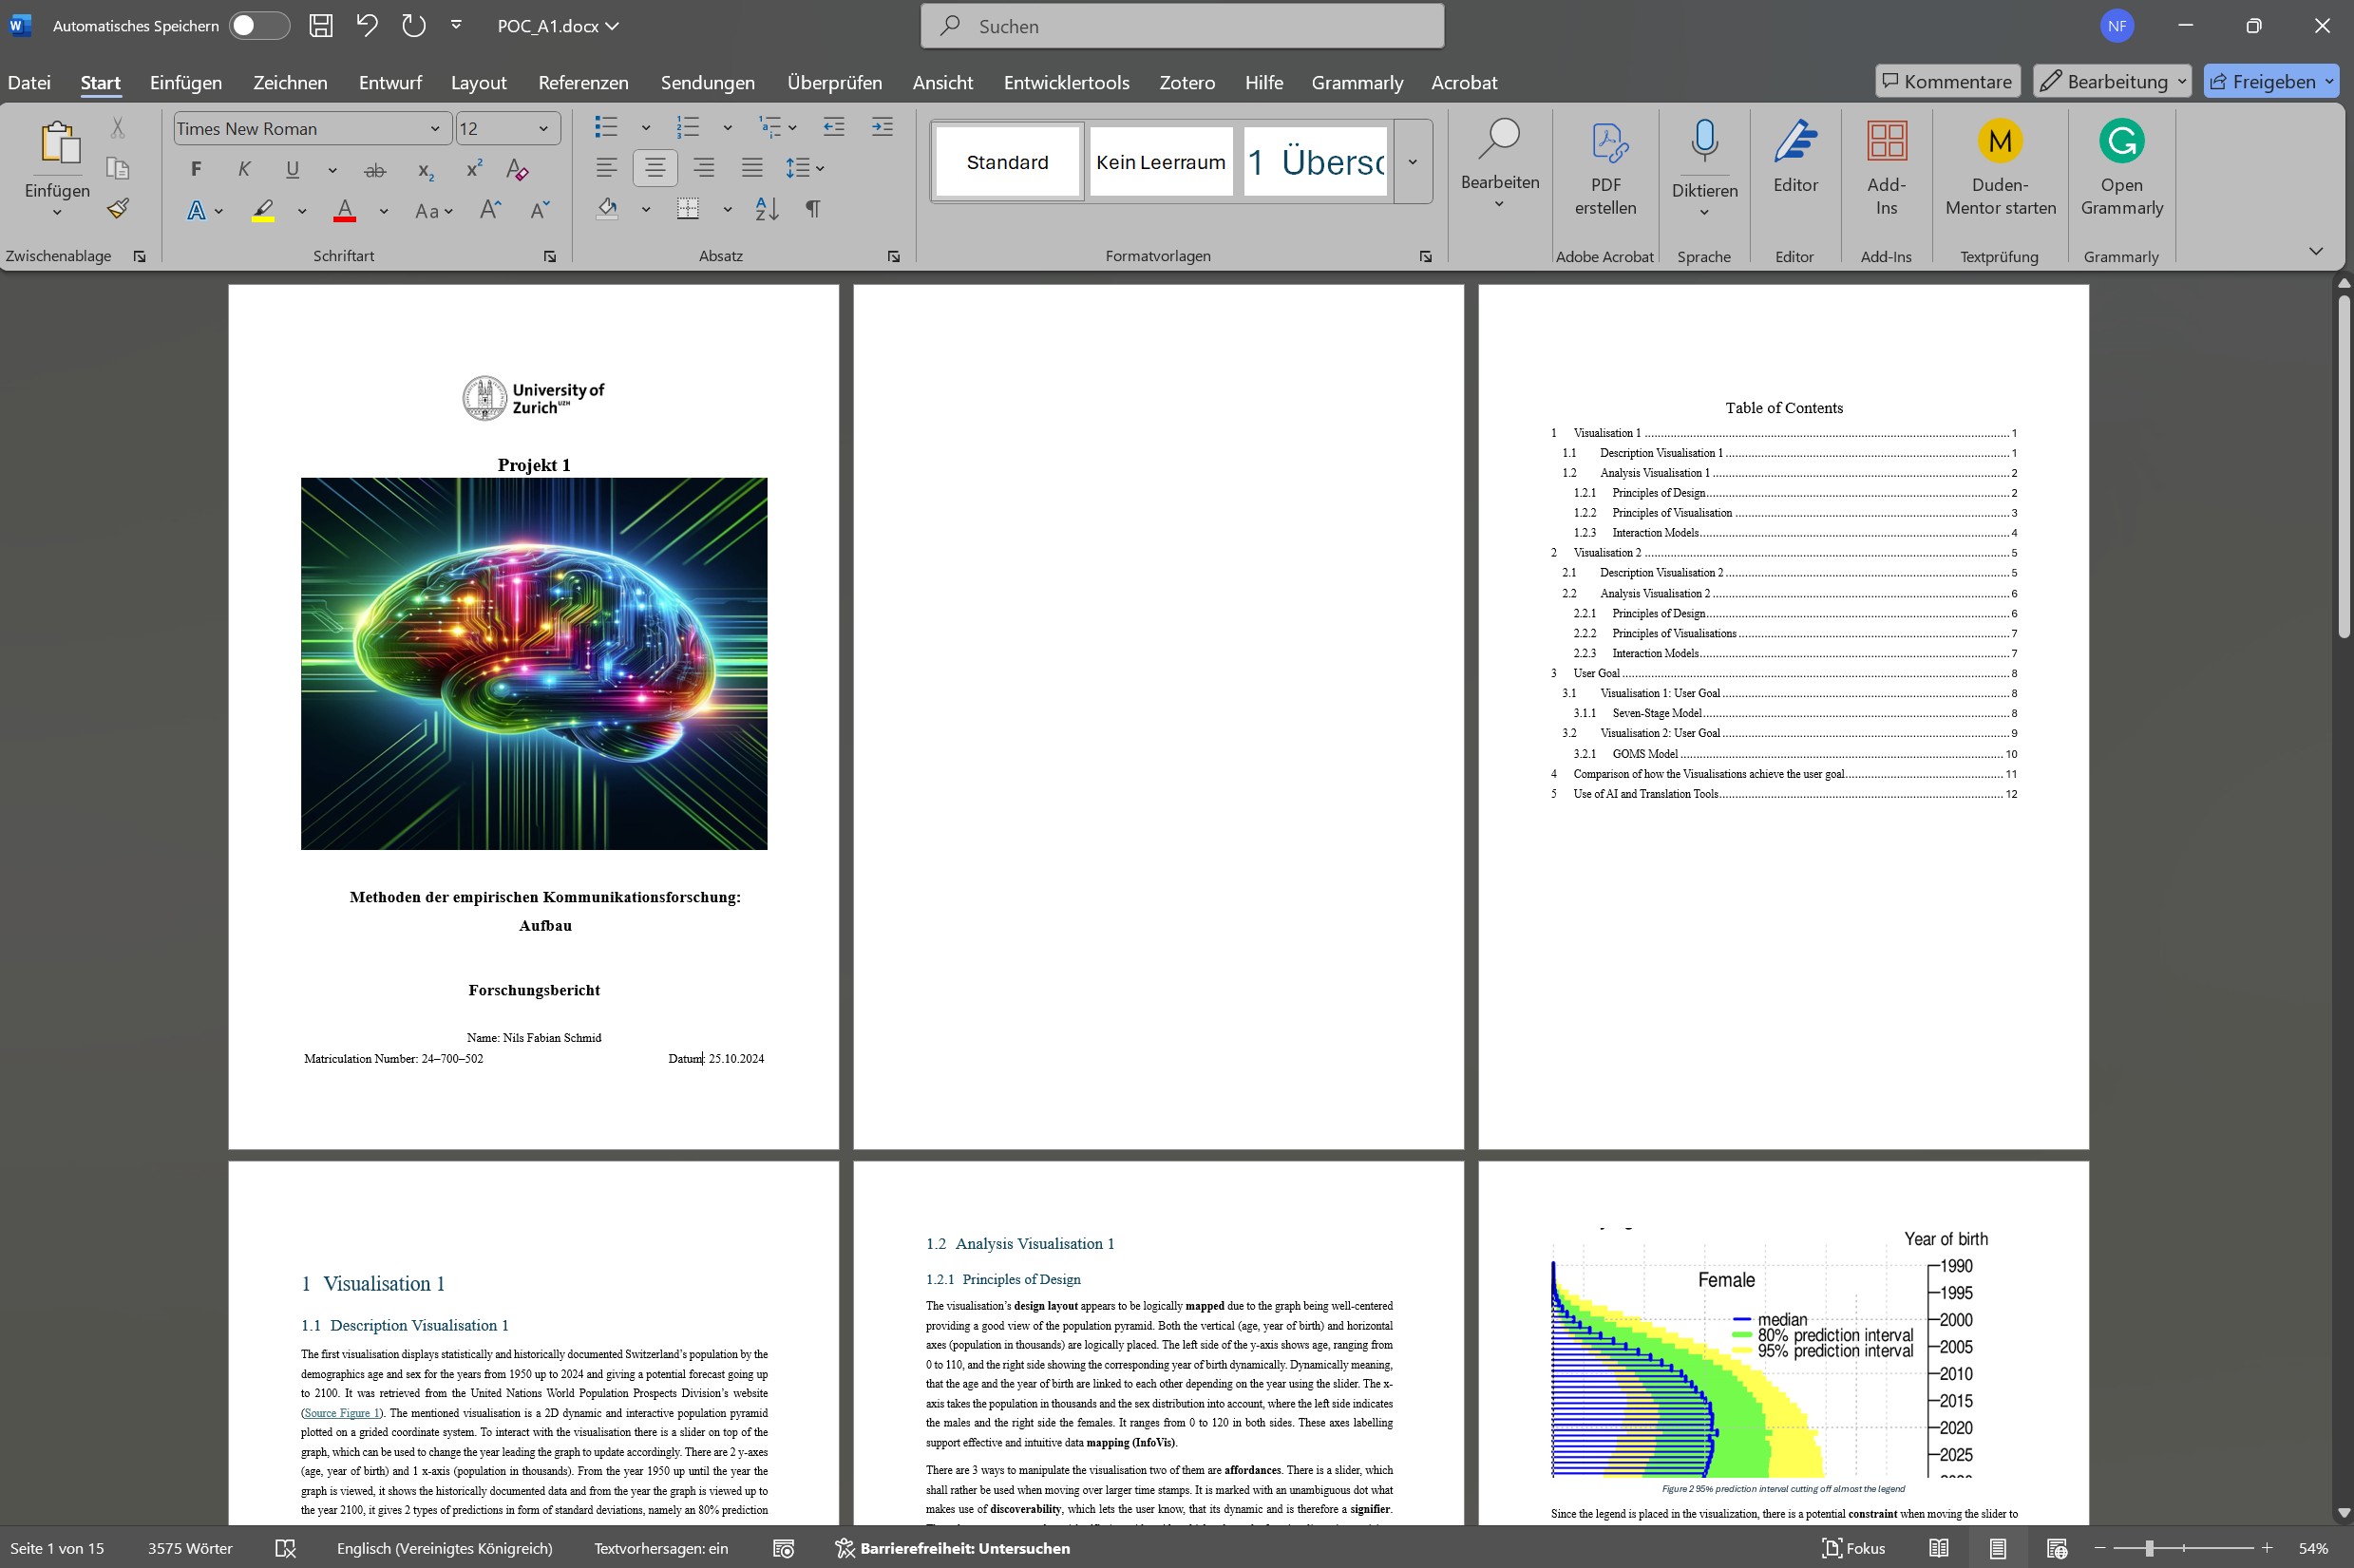
Task: Open Grammarly from the ribbon
Action: [x=2121, y=165]
